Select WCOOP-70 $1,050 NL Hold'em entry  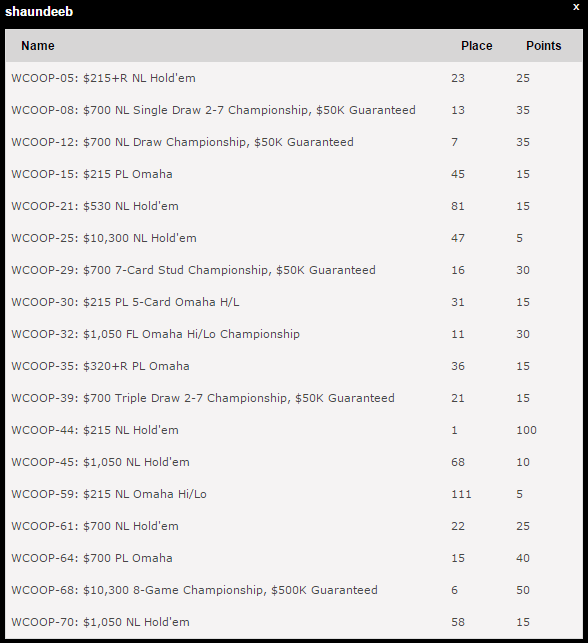point(294,622)
